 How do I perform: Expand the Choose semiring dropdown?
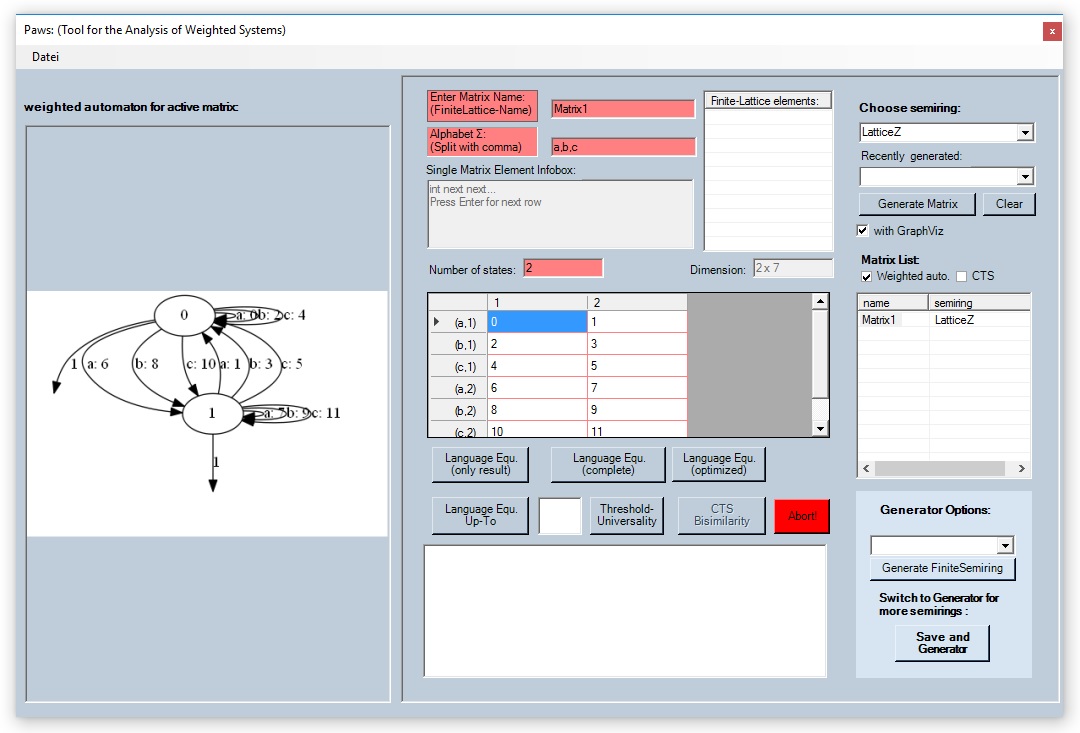[x=1024, y=132]
